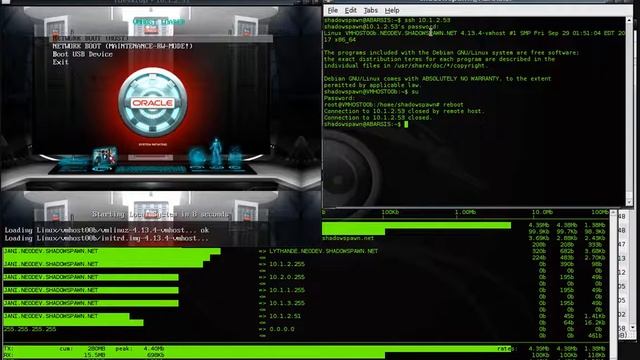Click the '0.0.0.0' destination address
Viewport: 640px width, 360px height.
tap(282, 329)
